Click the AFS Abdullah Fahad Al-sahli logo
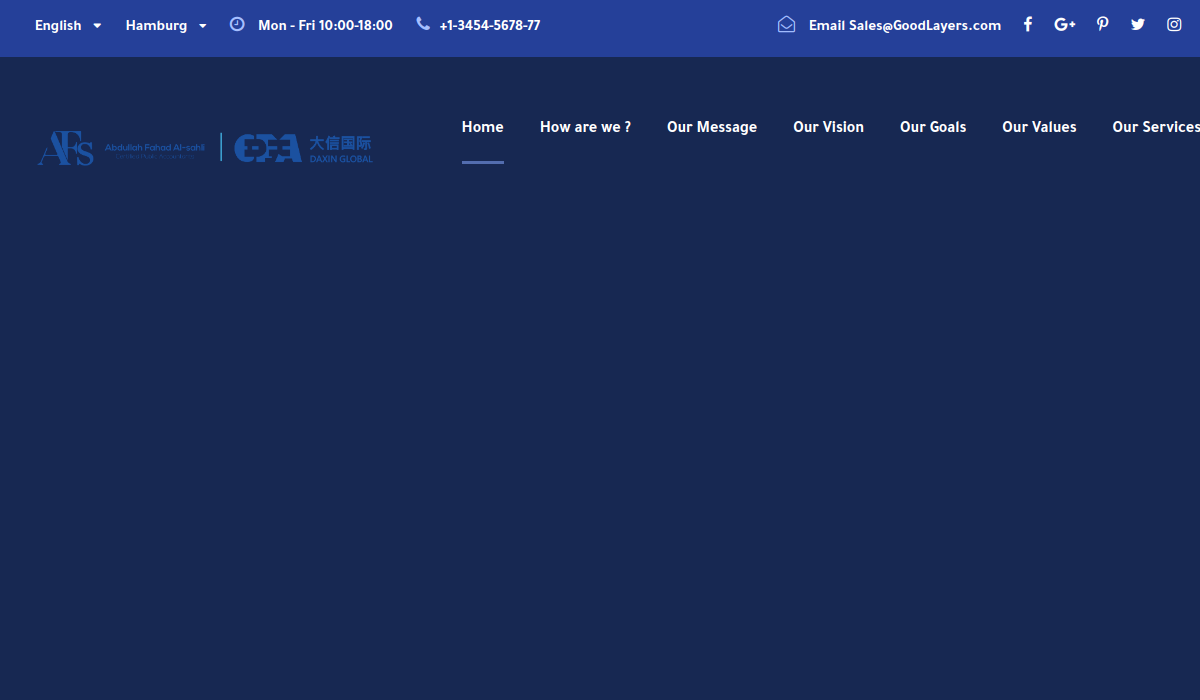 pyautogui.click(x=122, y=148)
